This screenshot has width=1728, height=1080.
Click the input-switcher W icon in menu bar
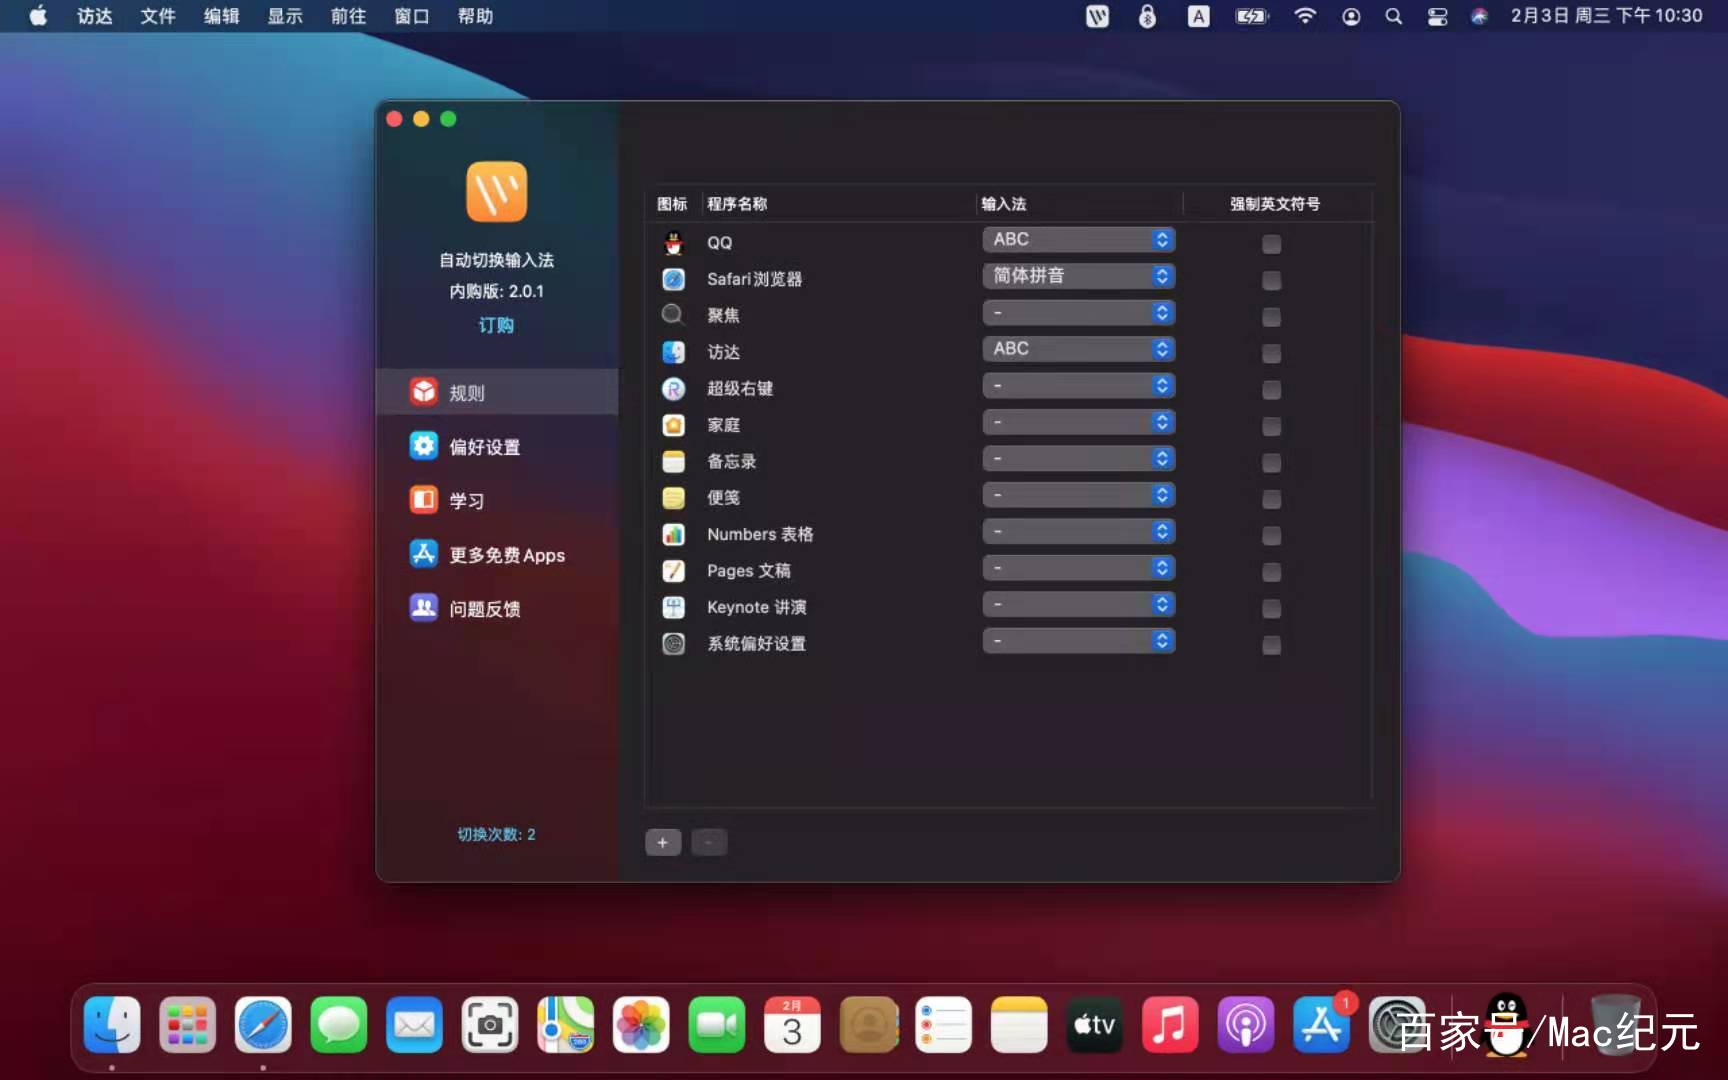(1097, 16)
